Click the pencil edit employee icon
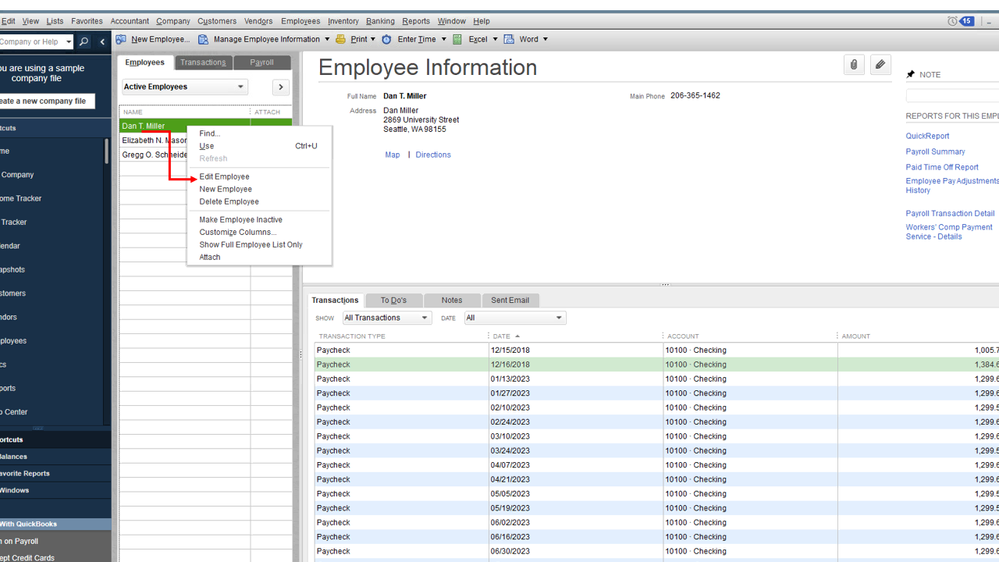999x562 pixels. click(x=880, y=65)
